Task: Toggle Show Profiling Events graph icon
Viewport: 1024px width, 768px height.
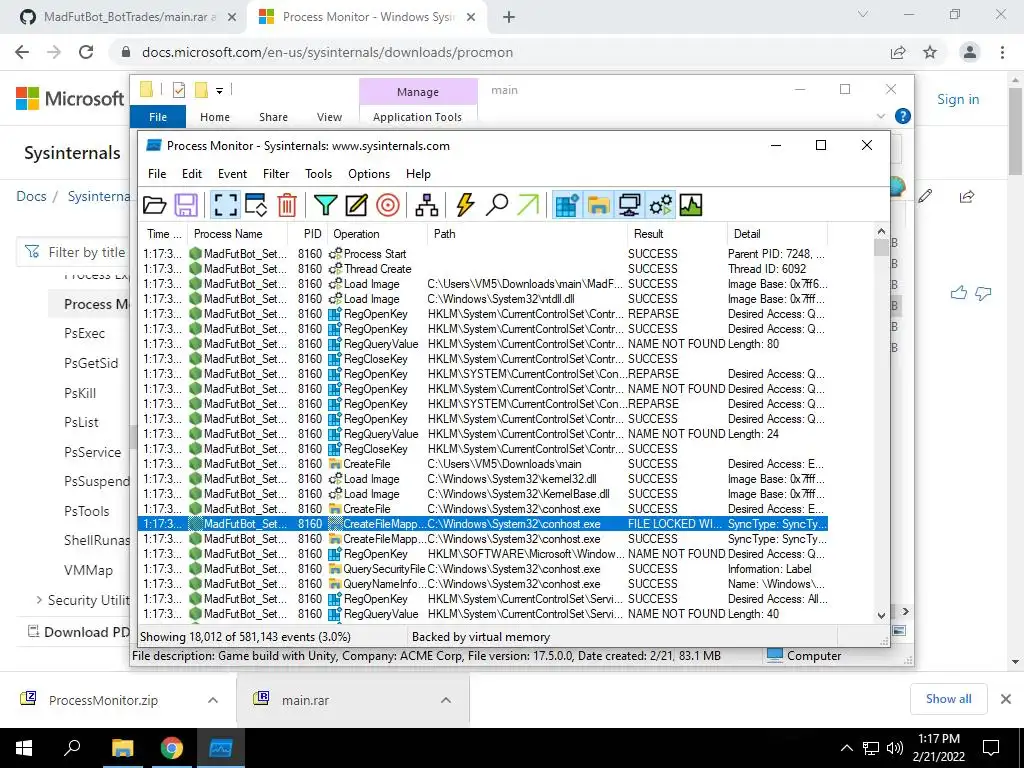Action: 691,205
